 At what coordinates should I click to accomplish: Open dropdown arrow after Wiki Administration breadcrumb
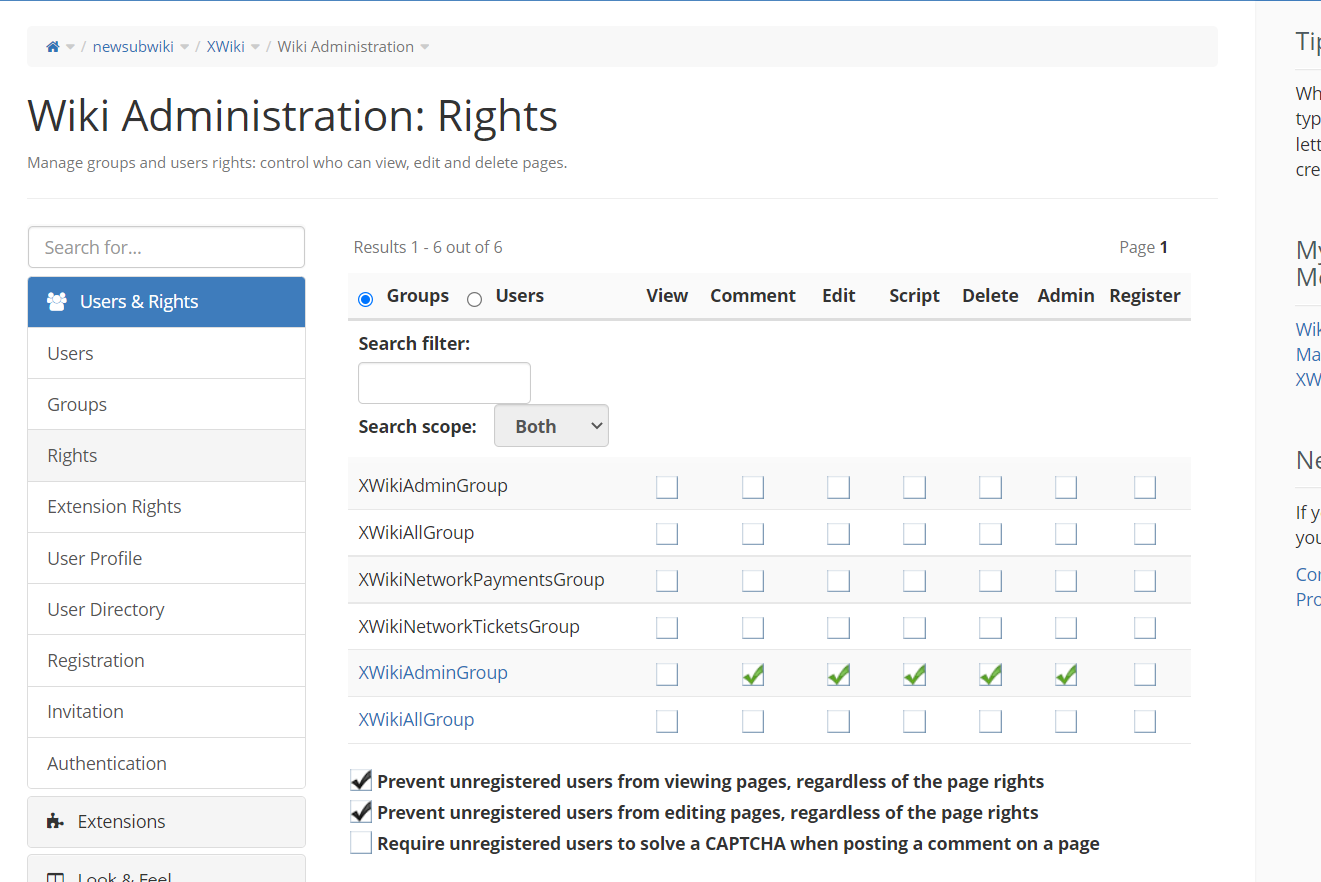[425, 47]
